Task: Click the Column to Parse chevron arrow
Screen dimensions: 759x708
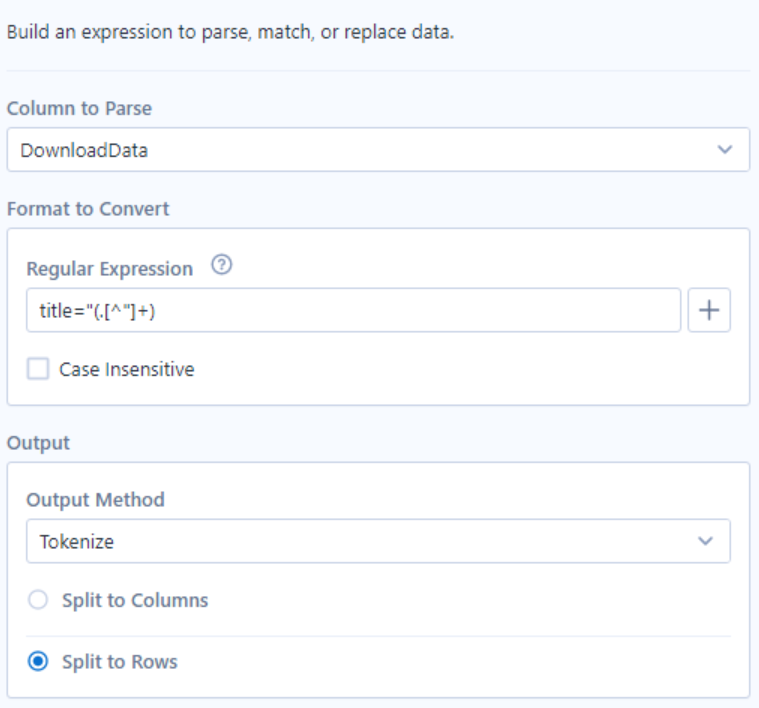Action: 725,149
